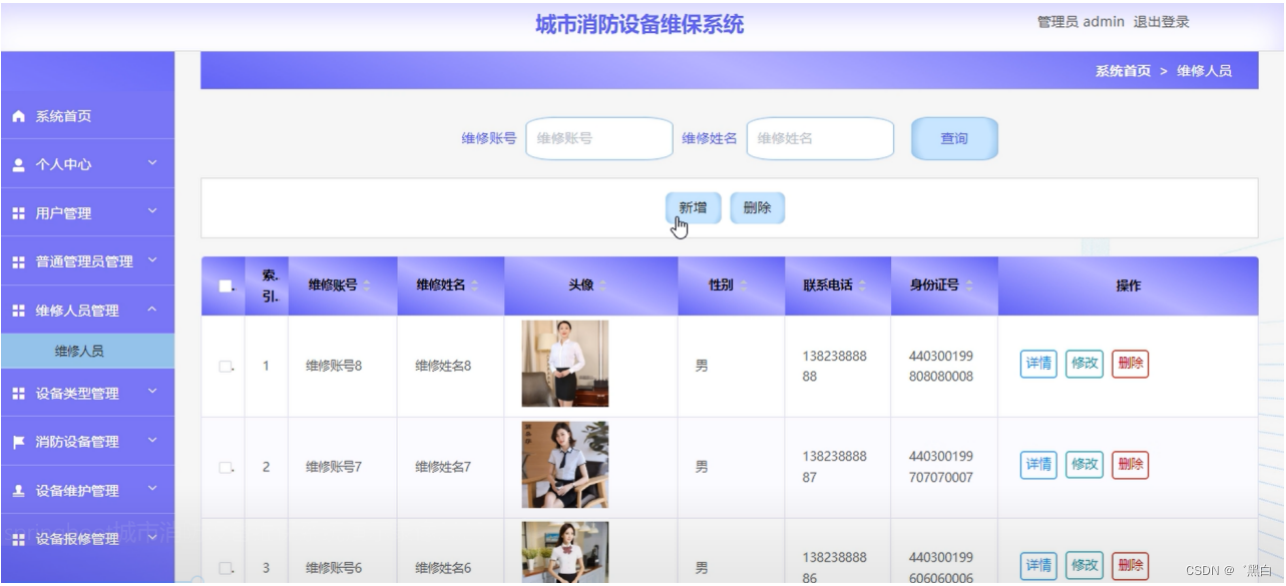This screenshot has width=1286, height=586.
Task: Open the avatar photo for 维修姓名7
Action: pyautogui.click(x=565, y=465)
